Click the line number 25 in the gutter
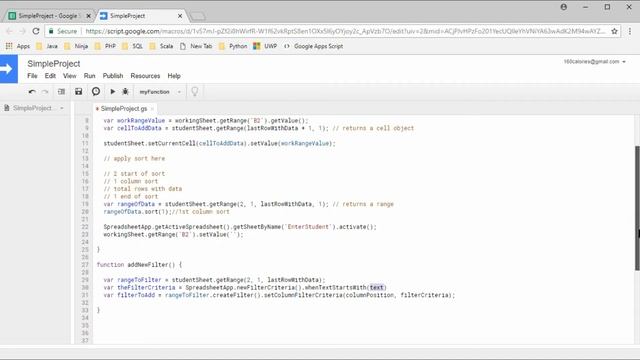This screenshot has width=640, height=360. [x=85, y=249]
